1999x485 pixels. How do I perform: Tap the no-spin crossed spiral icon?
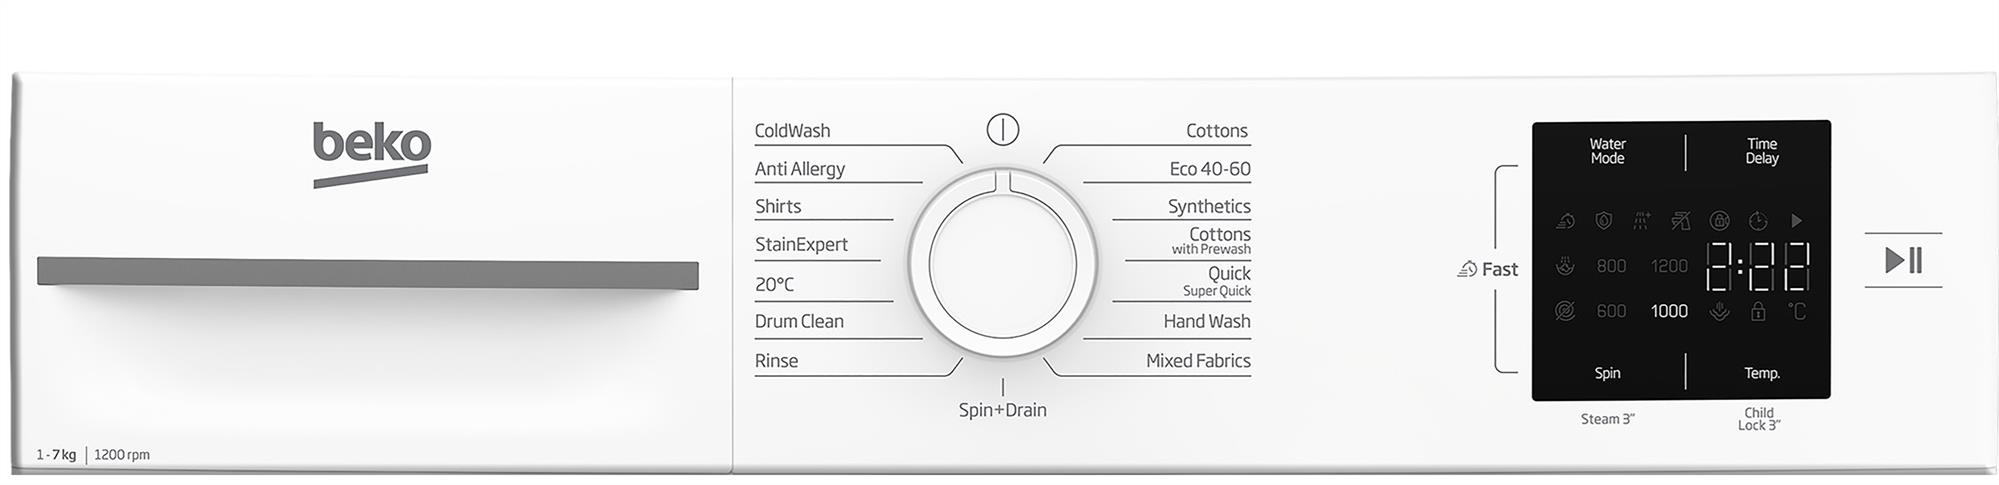(x=1565, y=311)
